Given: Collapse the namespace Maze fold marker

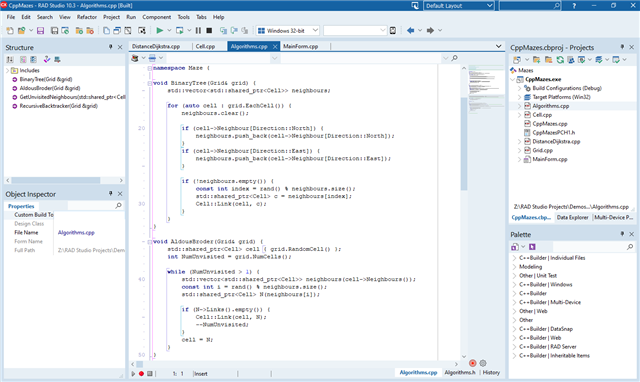Looking at the screenshot, I should click(x=149, y=68).
